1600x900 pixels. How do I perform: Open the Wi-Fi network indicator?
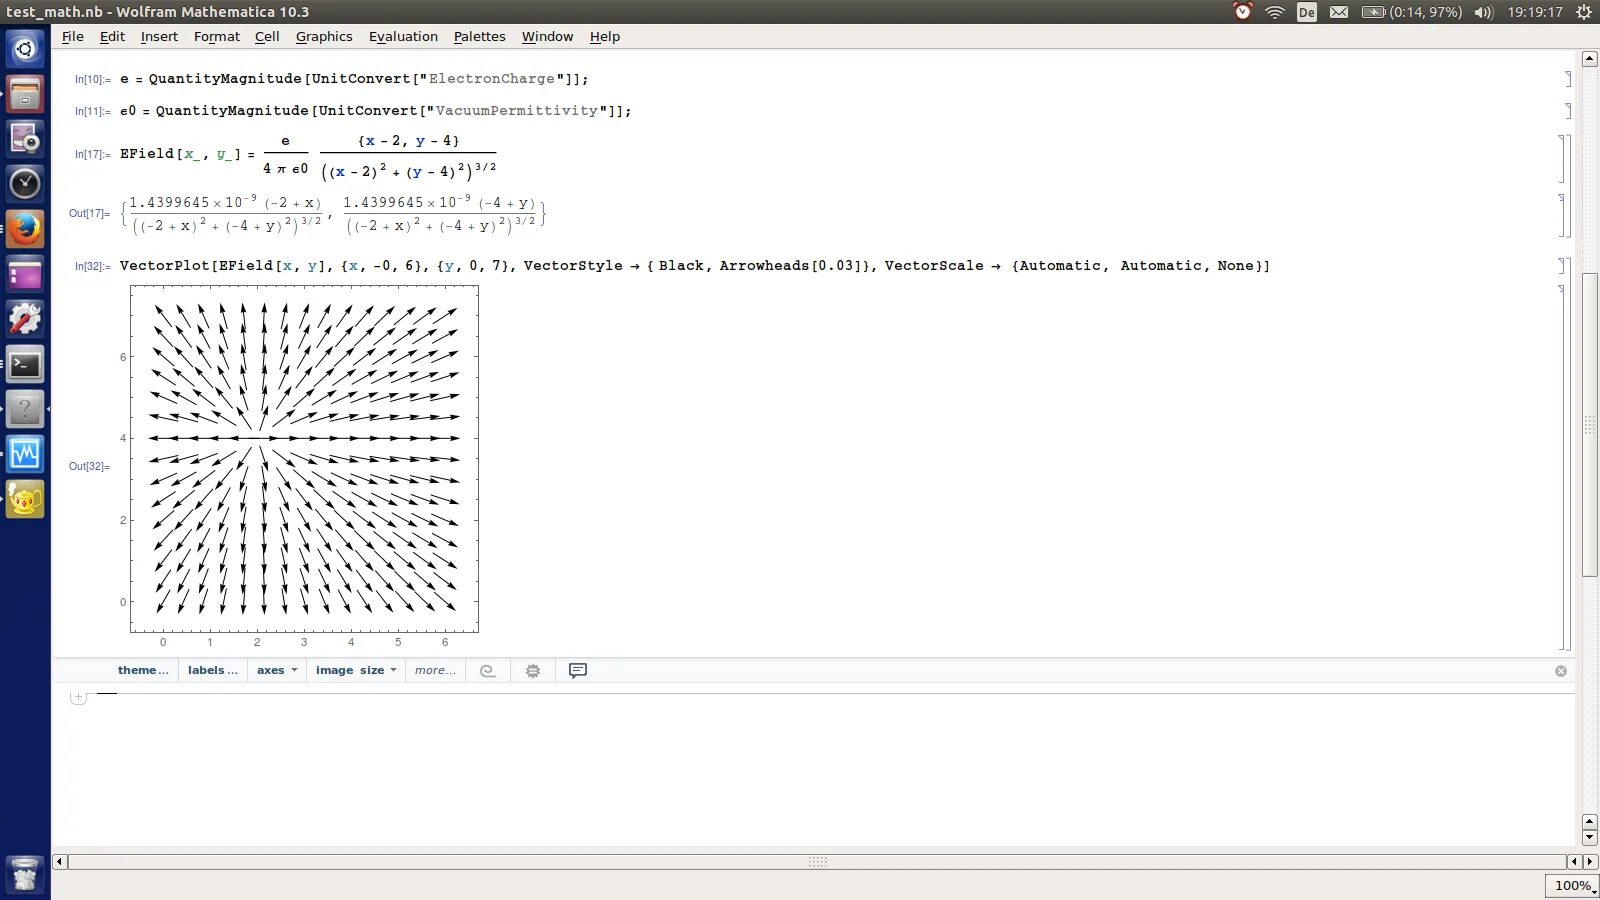tap(1274, 12)
